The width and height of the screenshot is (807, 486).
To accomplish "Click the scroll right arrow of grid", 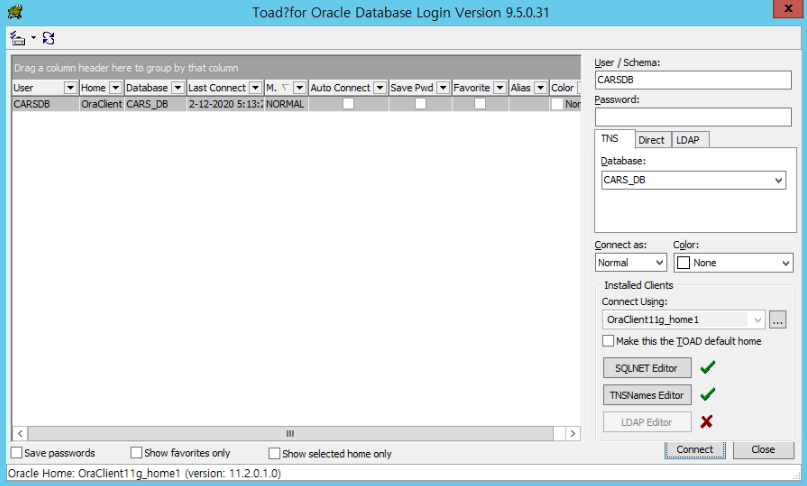I will (573, 433).
